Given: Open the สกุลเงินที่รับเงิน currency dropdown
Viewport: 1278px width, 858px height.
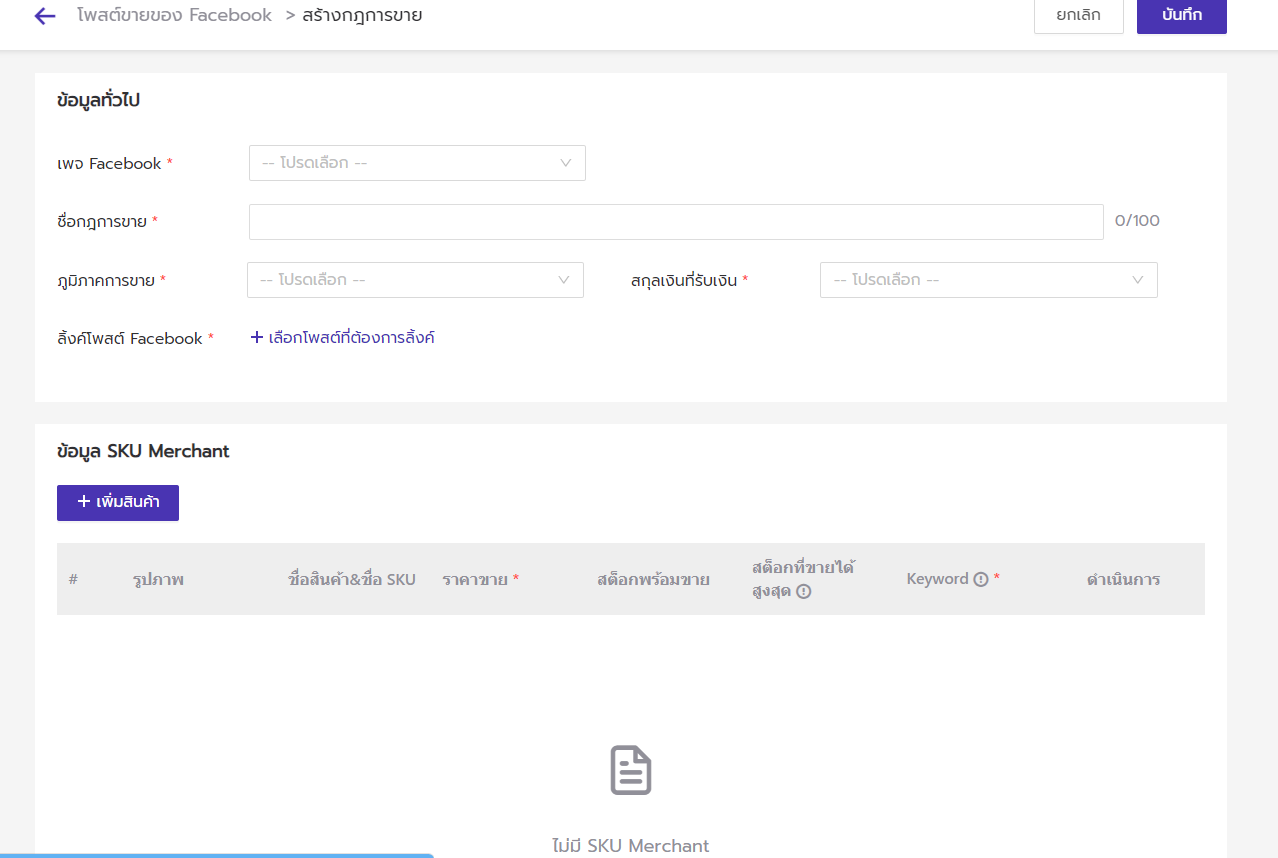Looking at the screenshot, I should click(988, 280).
